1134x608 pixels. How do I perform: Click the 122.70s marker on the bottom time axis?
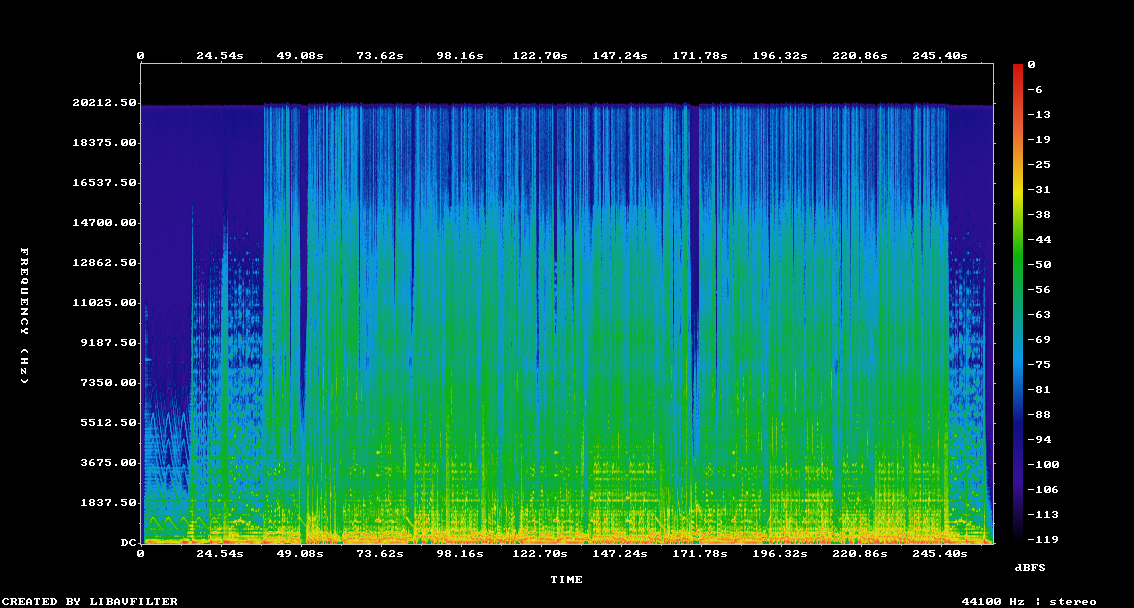pyautogui.click(x=539, y=553)
